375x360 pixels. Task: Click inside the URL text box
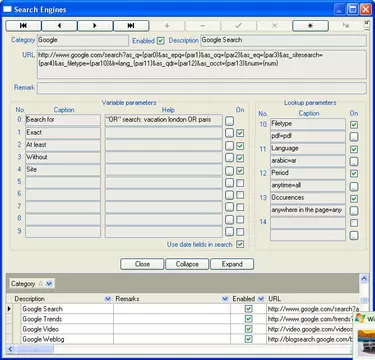pos(202,64)
